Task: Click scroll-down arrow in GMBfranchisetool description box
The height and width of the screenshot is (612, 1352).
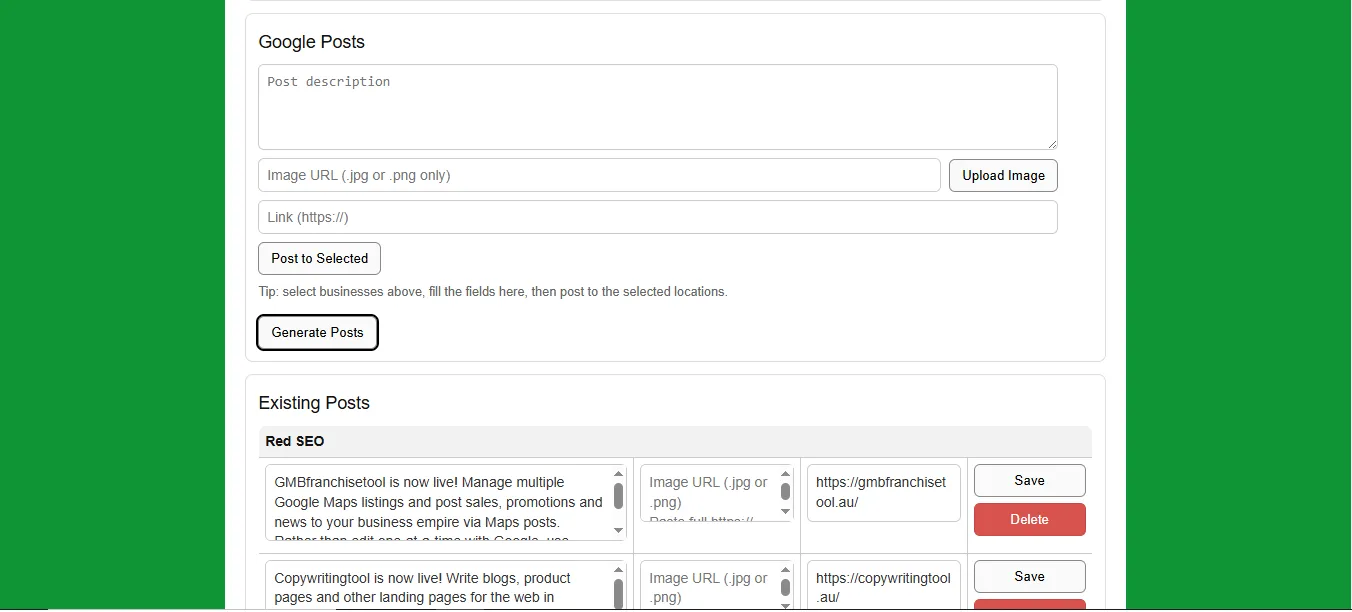Action: (618, 532)
